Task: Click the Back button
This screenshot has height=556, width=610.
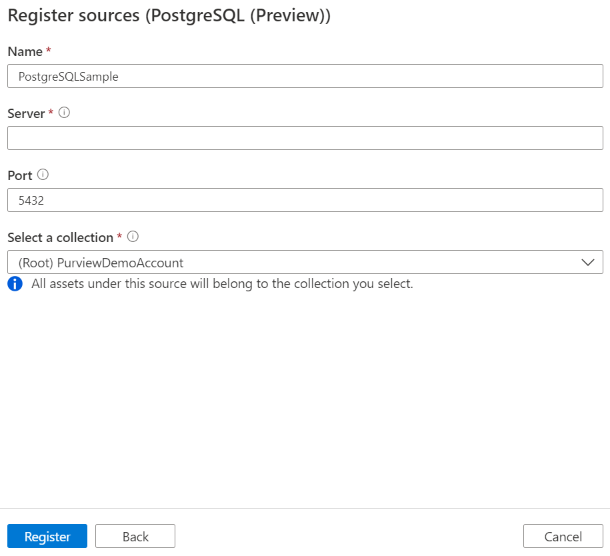Action: [x=135, y=536]
